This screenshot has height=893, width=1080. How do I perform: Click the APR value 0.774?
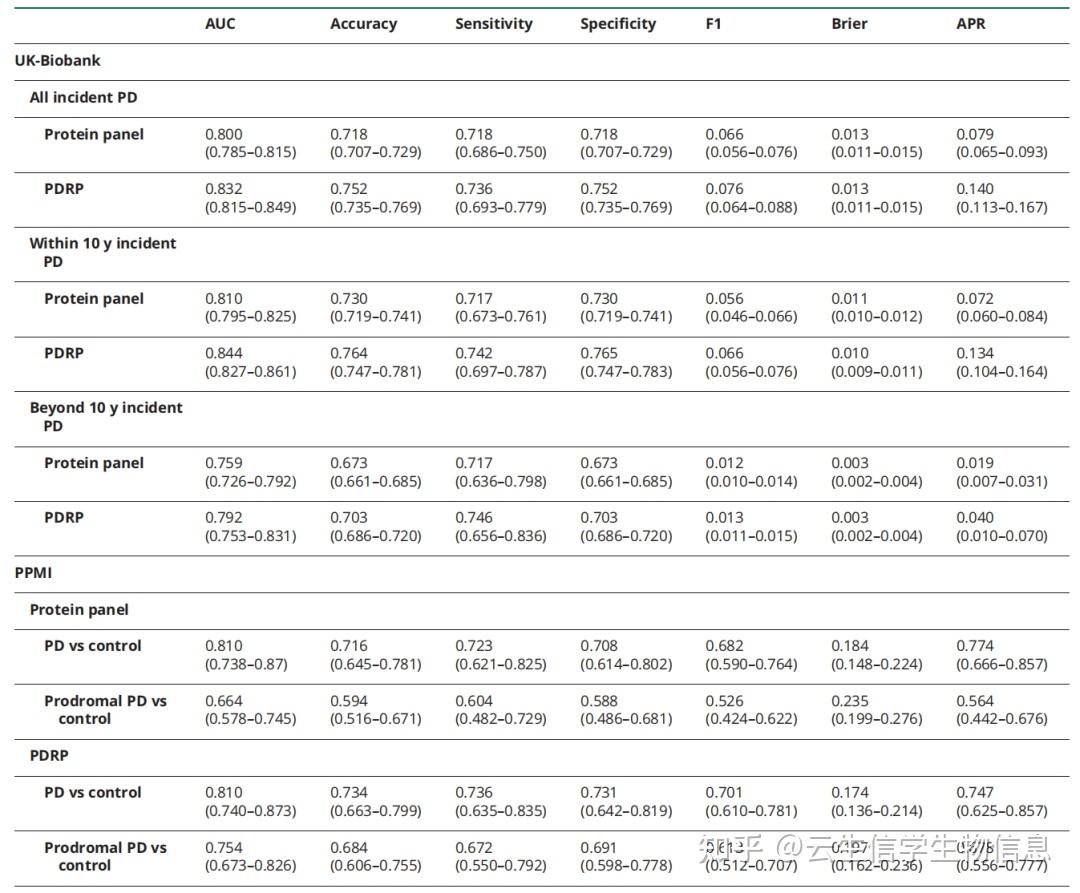(x=975, y=646)
